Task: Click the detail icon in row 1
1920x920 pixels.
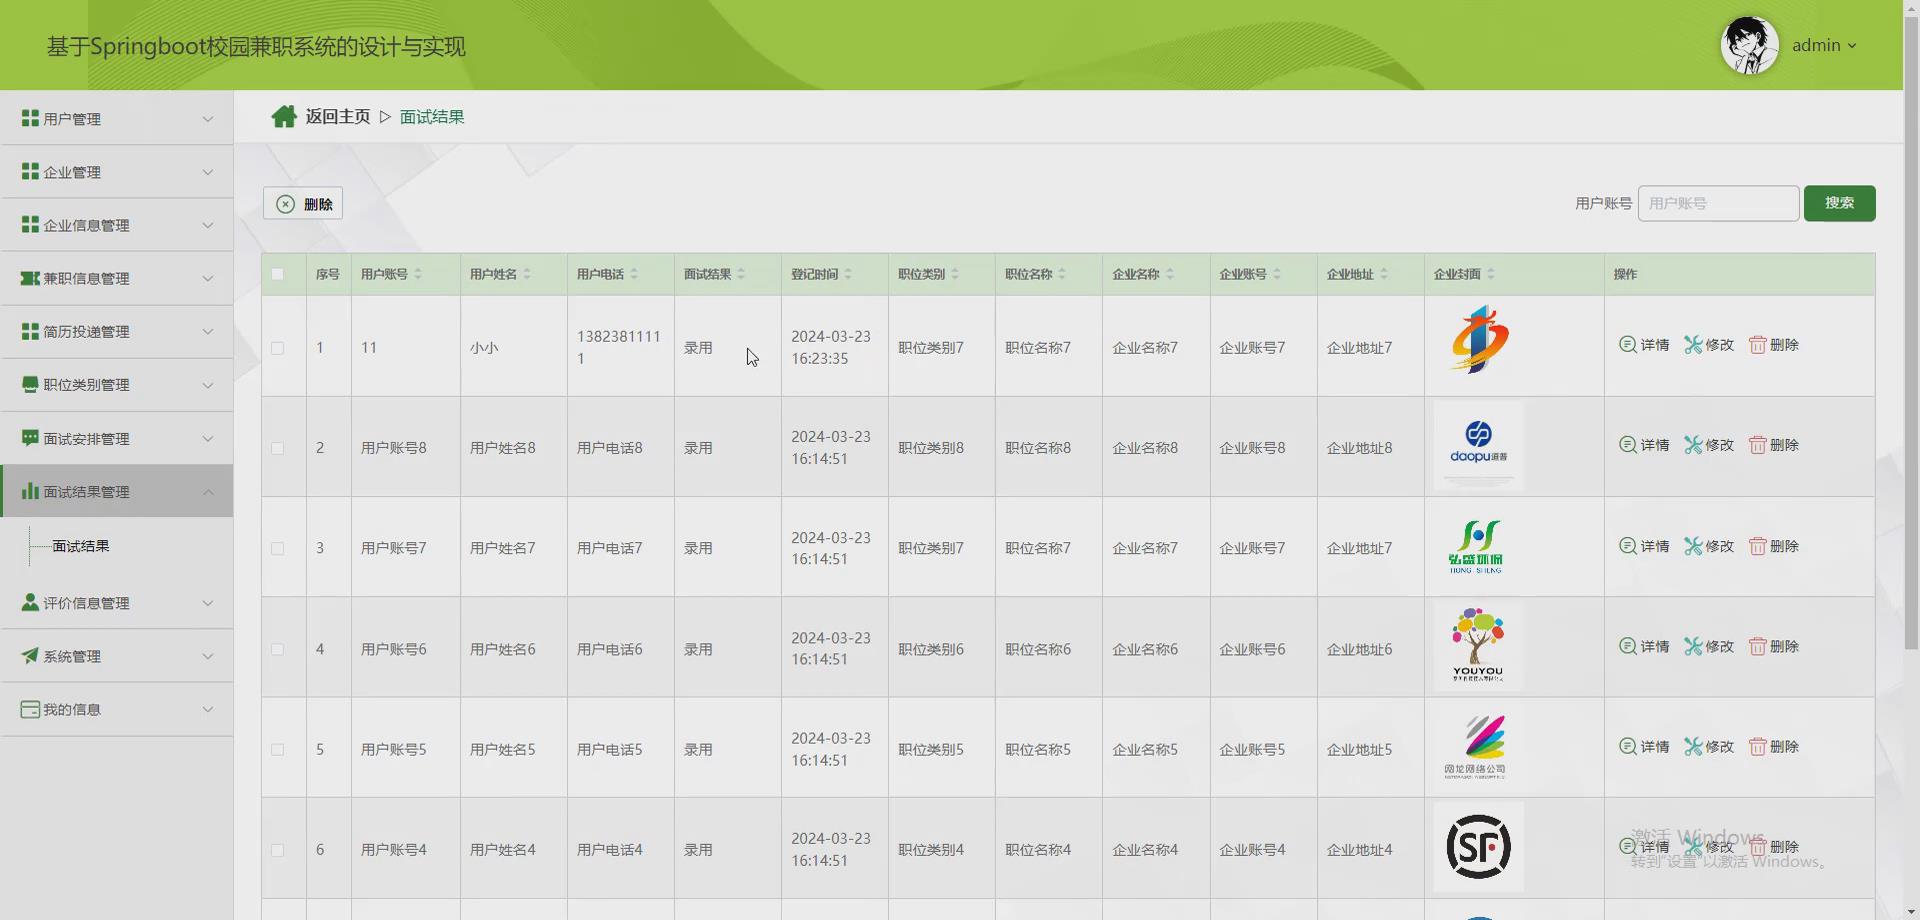Action: (1628, 345)
